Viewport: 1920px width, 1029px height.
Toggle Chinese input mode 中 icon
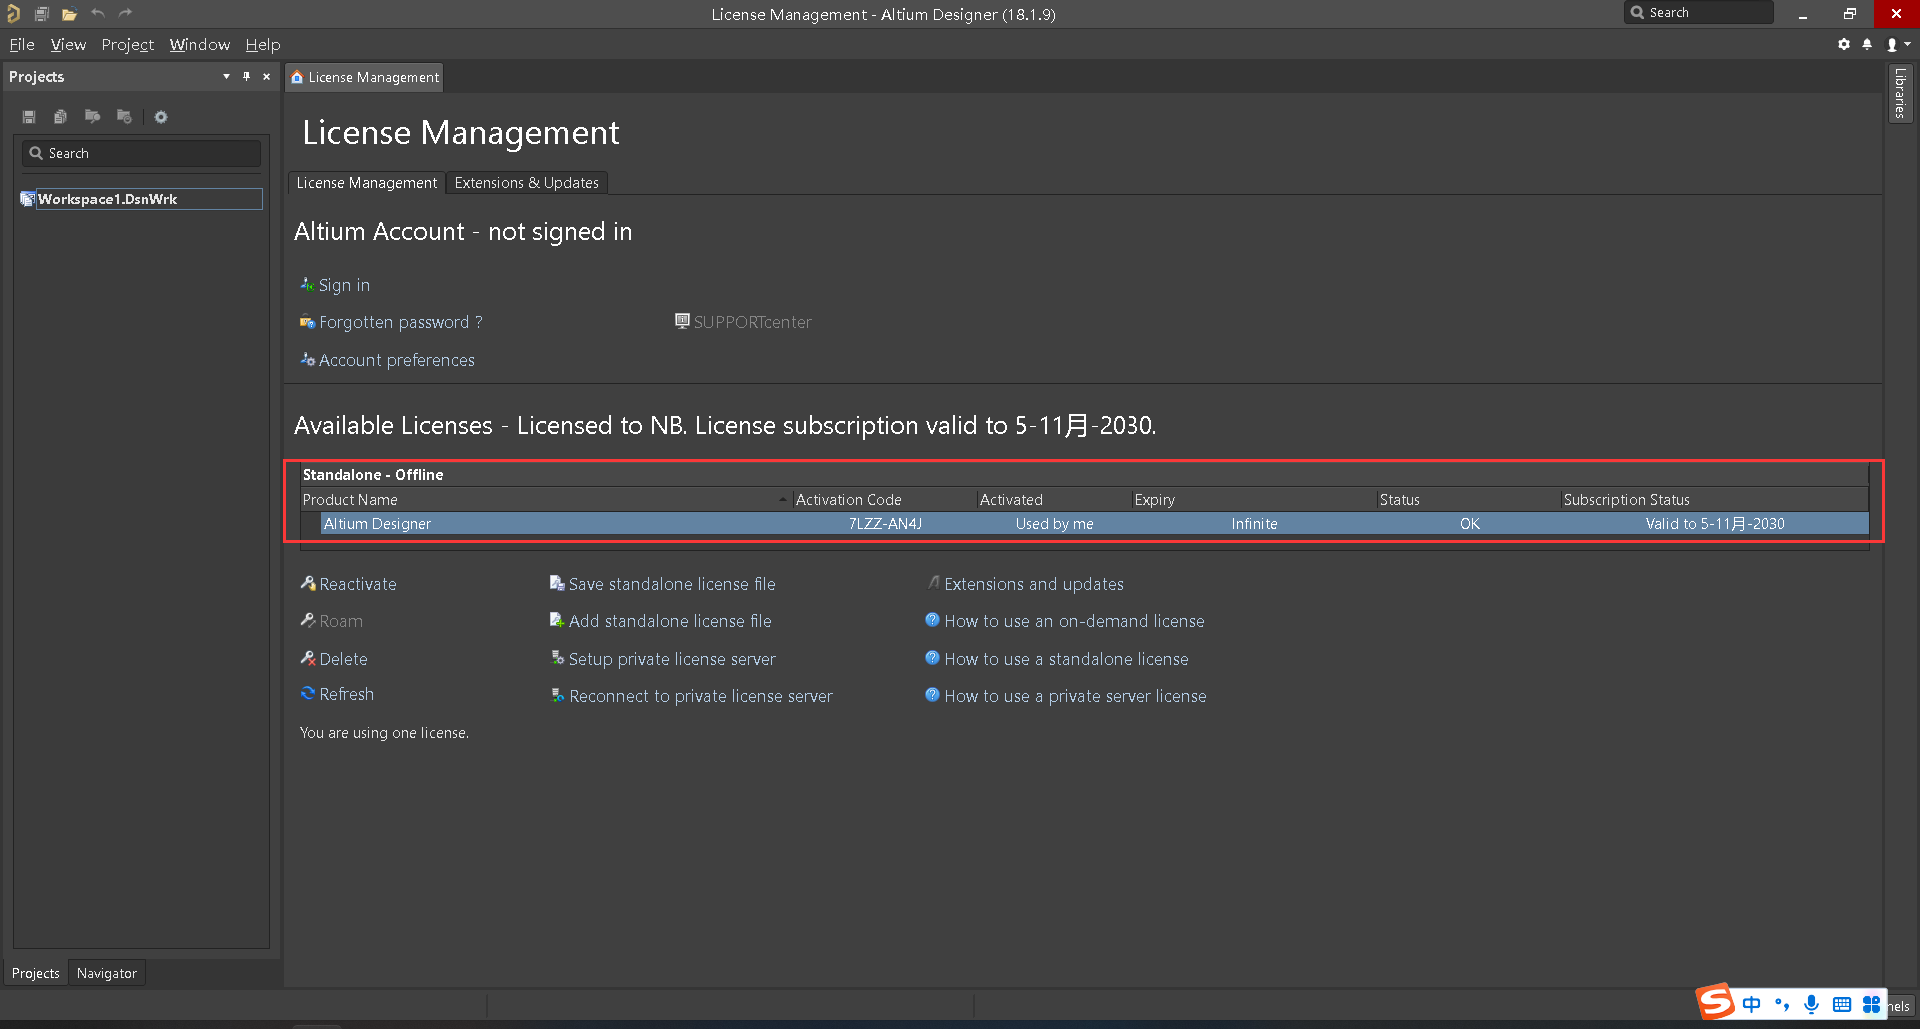pyautogui.click(x=1751, y=1004)
